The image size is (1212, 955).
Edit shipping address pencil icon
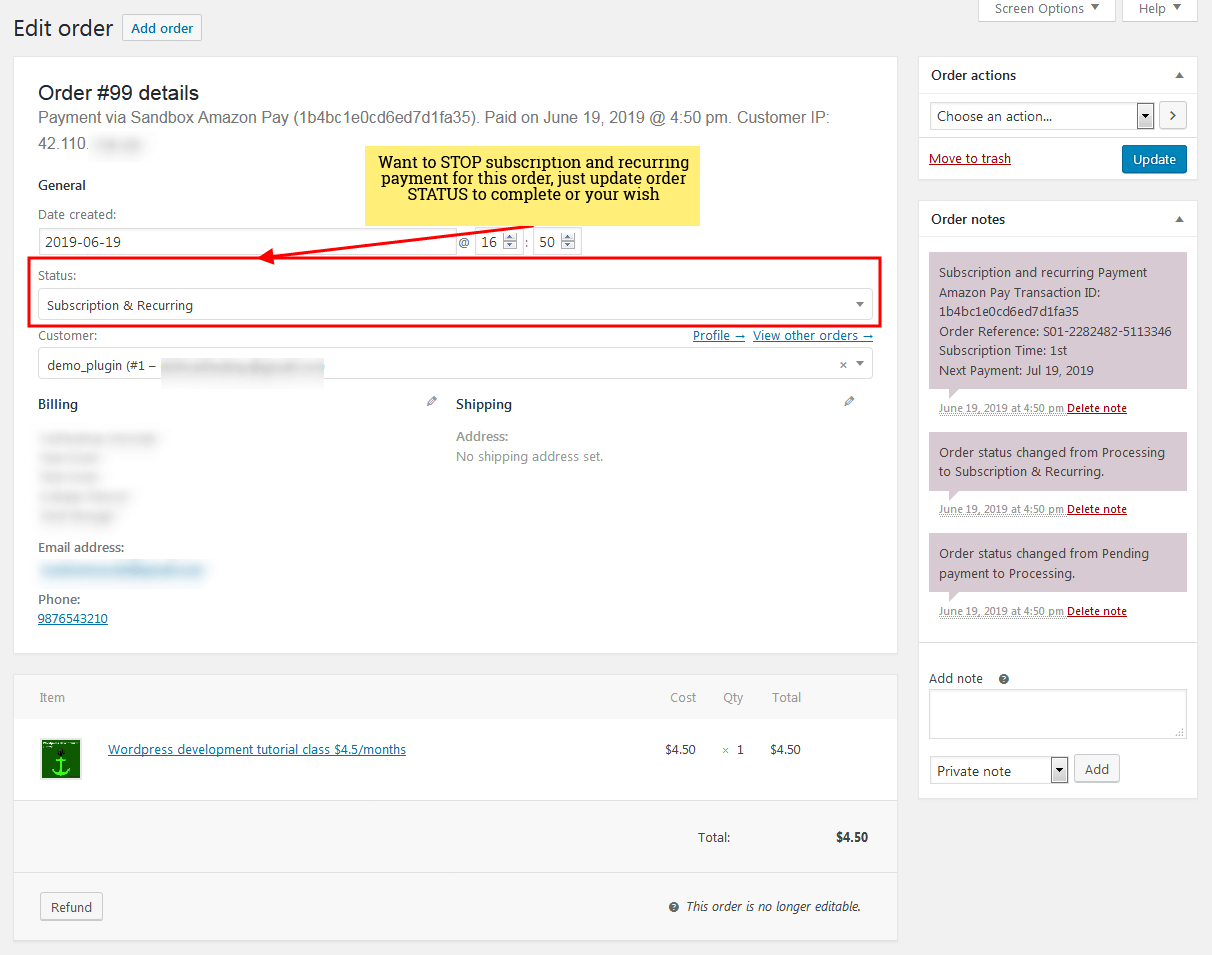click(849, 402)
